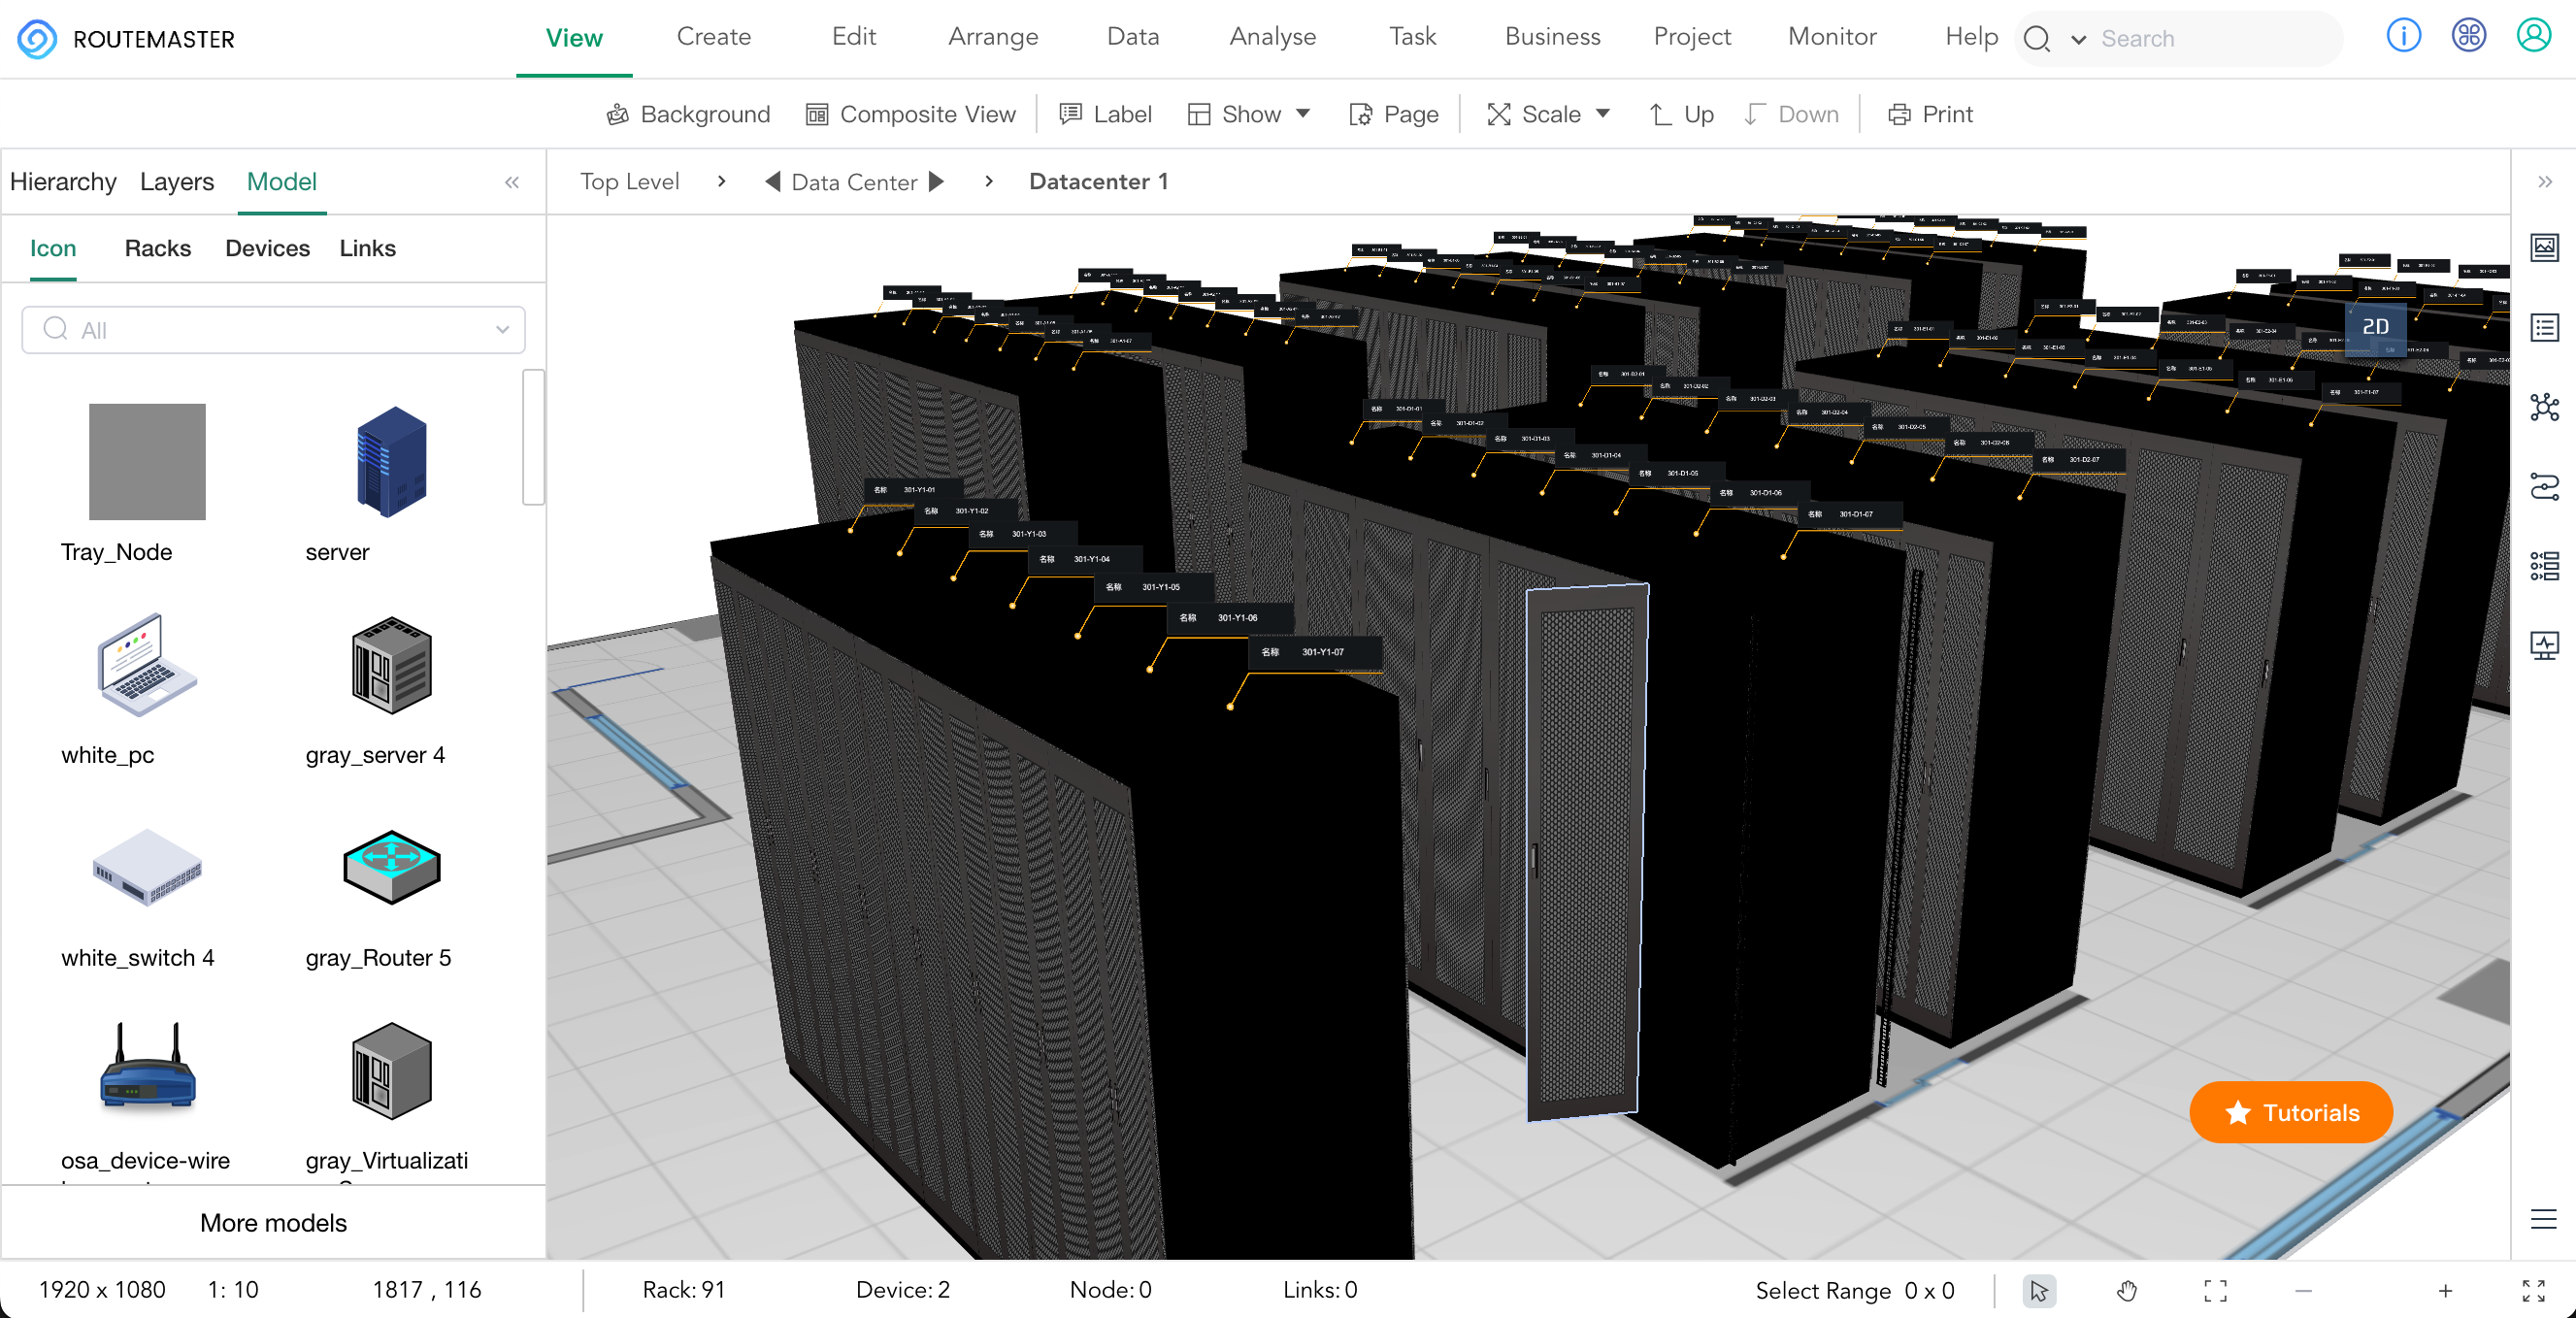Open the list properties icon in right sidebar
Screen dimensions: 2576x1318
click(2544, 327)
